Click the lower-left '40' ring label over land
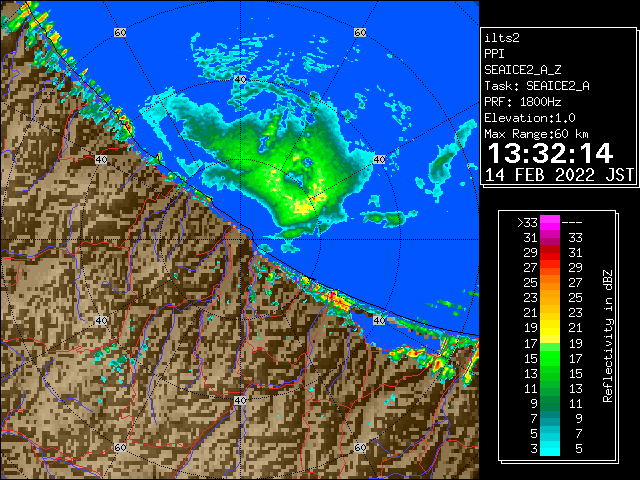Viewport: 640px width, 480px height. click(x=101, y=321)
